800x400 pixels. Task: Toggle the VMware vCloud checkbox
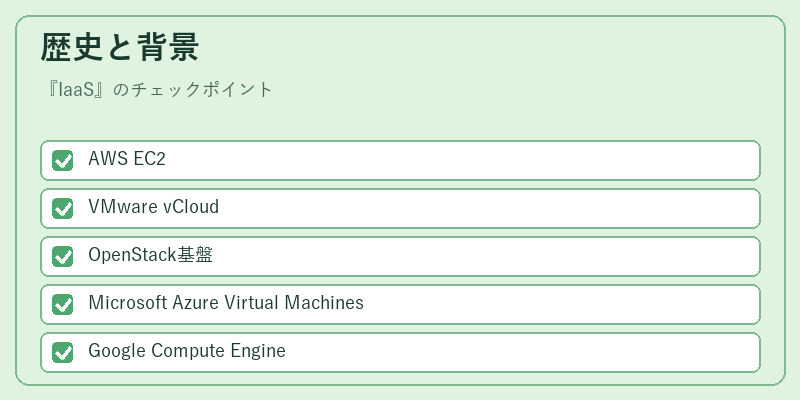click(63, 209)
